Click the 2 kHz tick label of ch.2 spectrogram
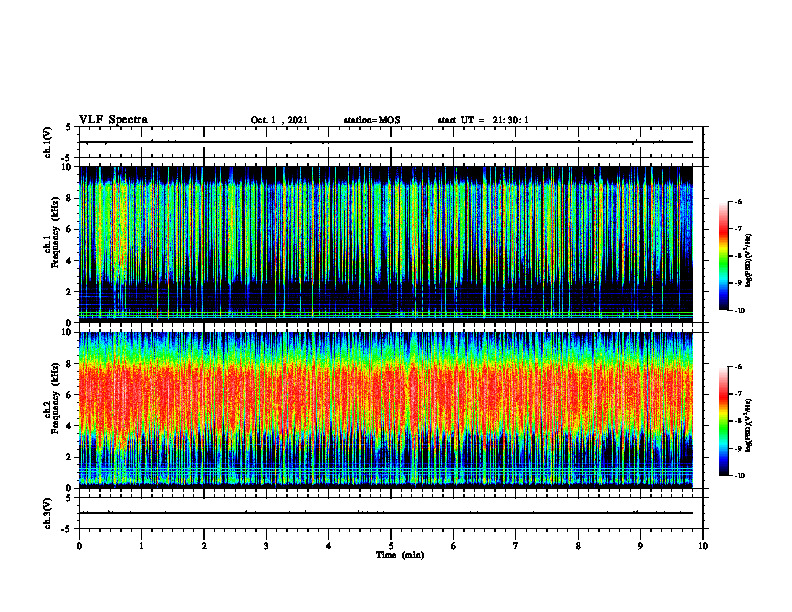This screenshot has height=612, width=792. point(69,457)
